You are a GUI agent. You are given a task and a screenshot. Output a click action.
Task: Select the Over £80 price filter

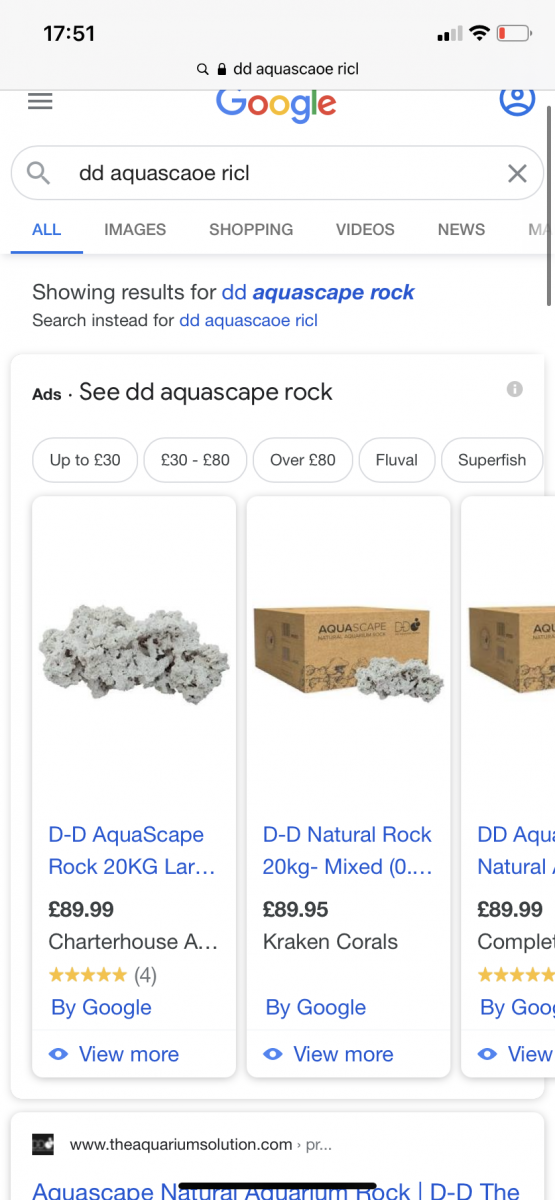303,460
